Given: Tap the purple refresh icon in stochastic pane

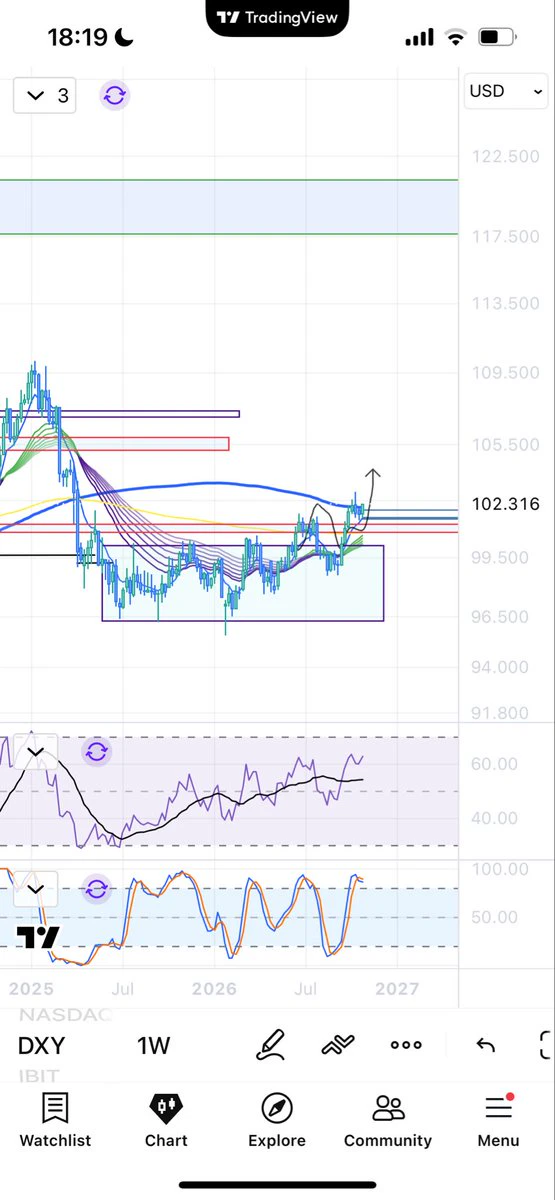Looking at the screenshot, I should (x=96, y=888).
